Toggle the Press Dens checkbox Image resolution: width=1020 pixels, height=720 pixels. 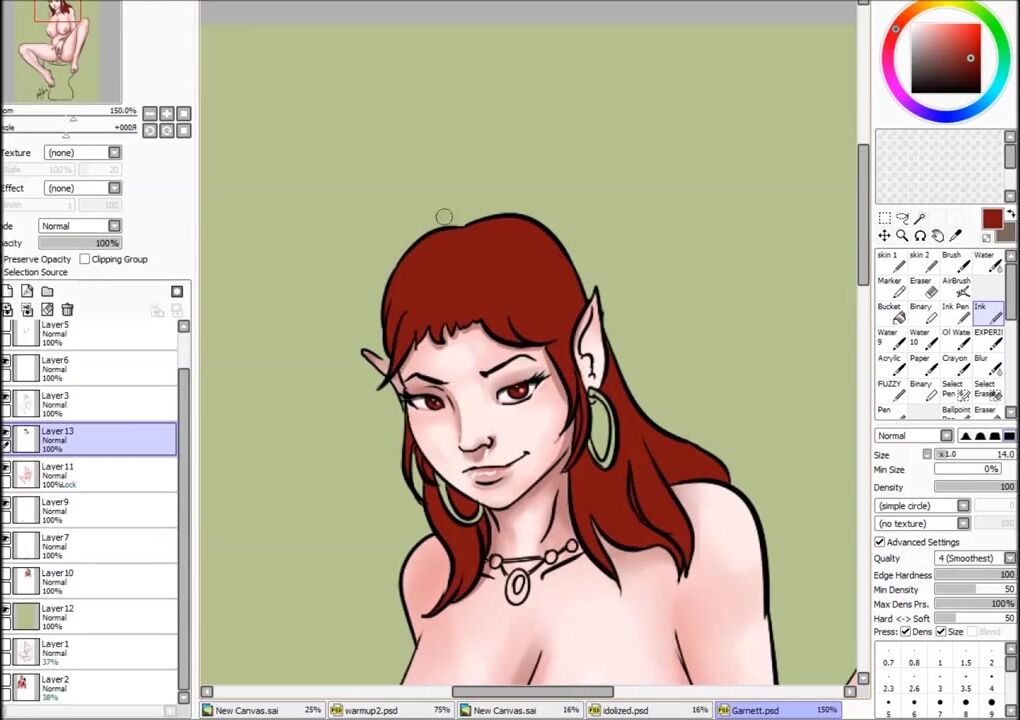(906, 632)
